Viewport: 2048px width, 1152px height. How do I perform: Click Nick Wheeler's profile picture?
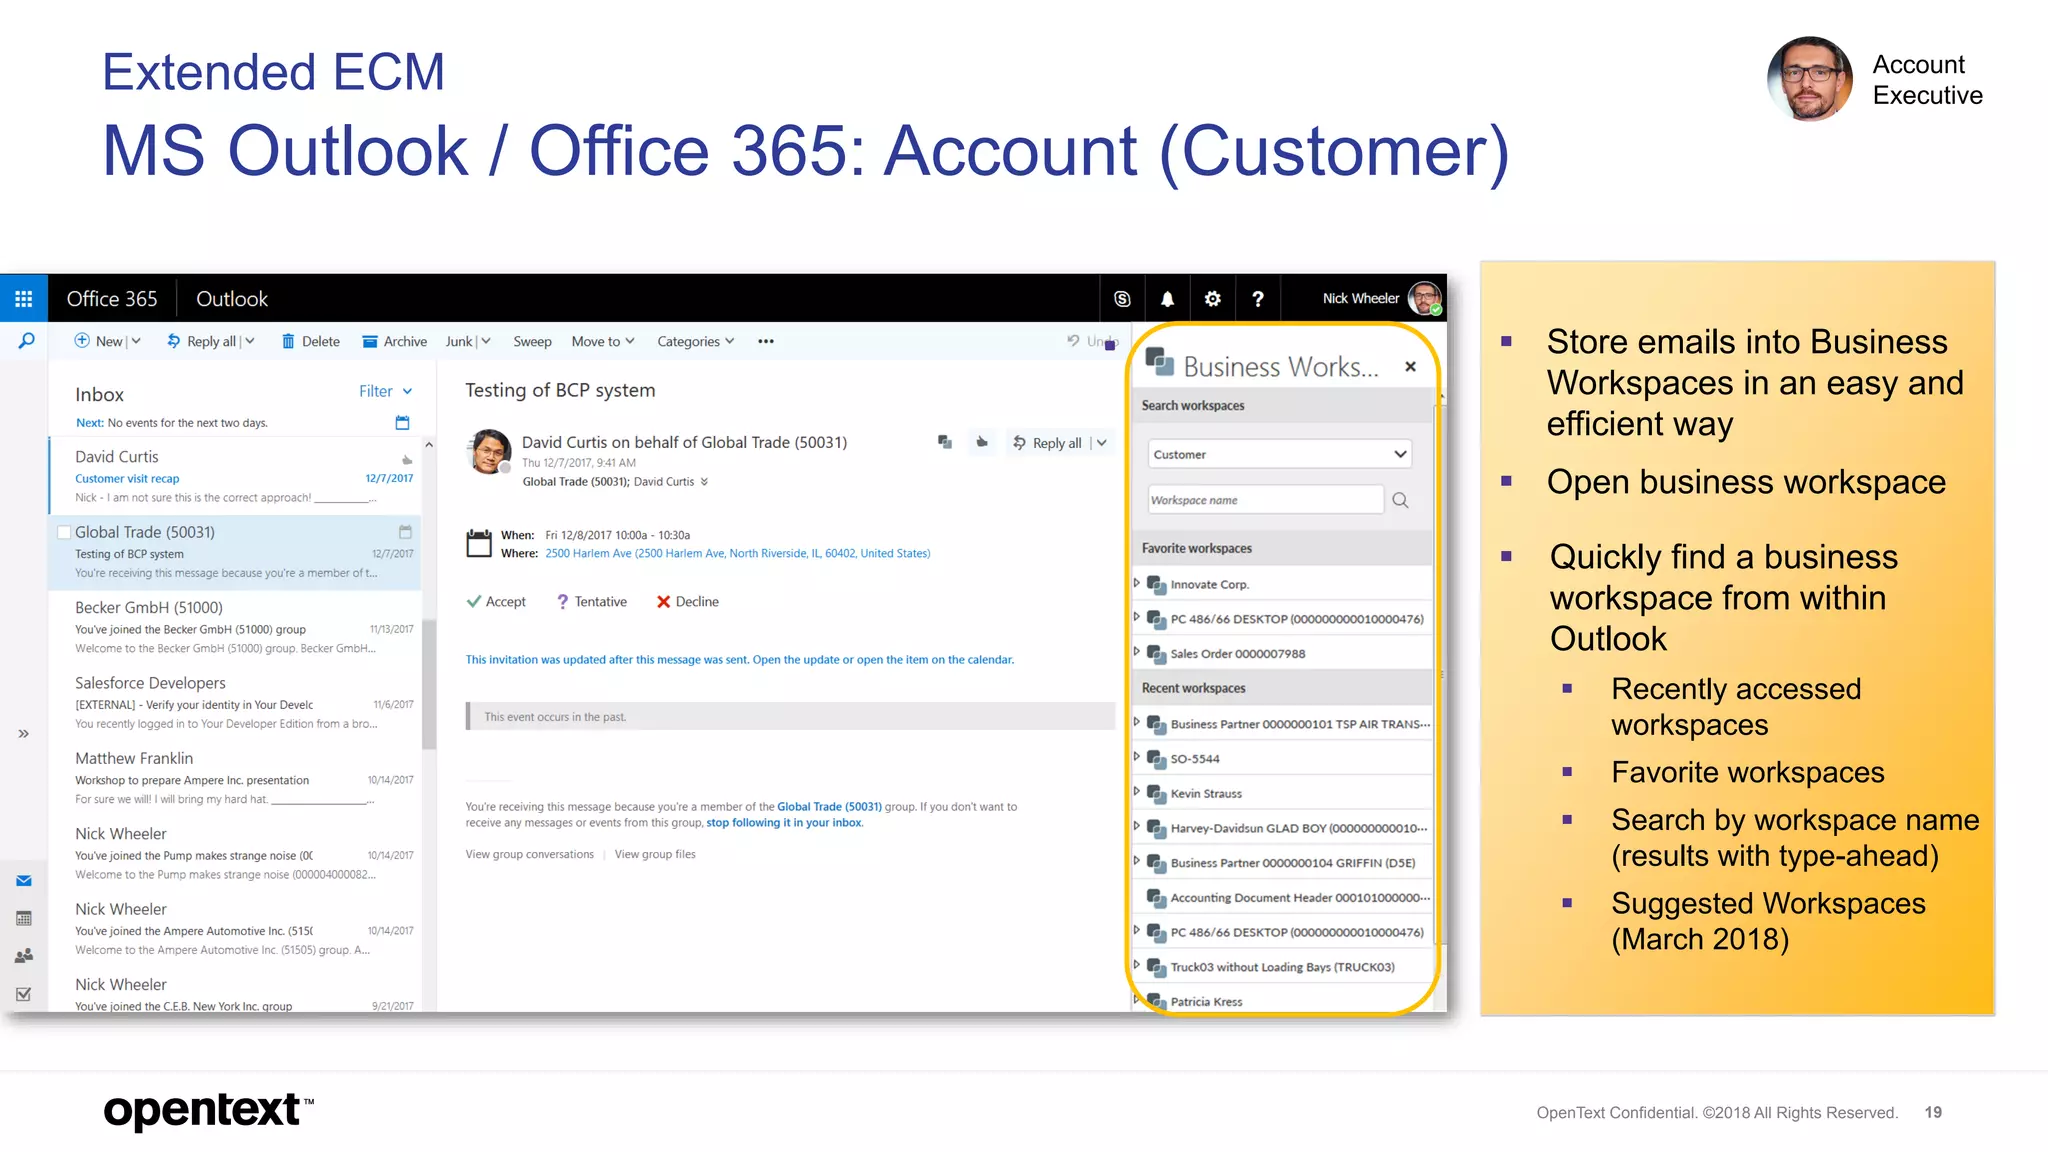[1424, 298]
